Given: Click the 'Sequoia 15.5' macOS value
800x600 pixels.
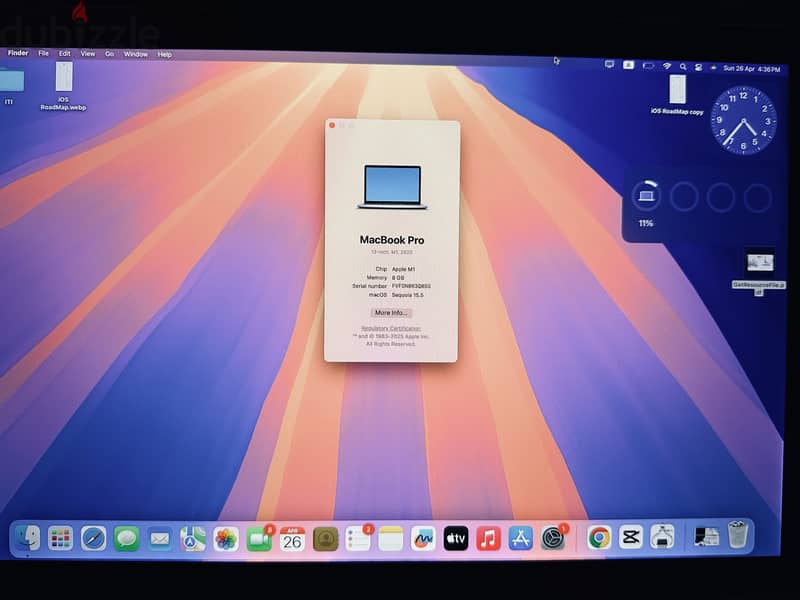Looking at the screenshot, I should pyautogui.click(x=407, y=295).
